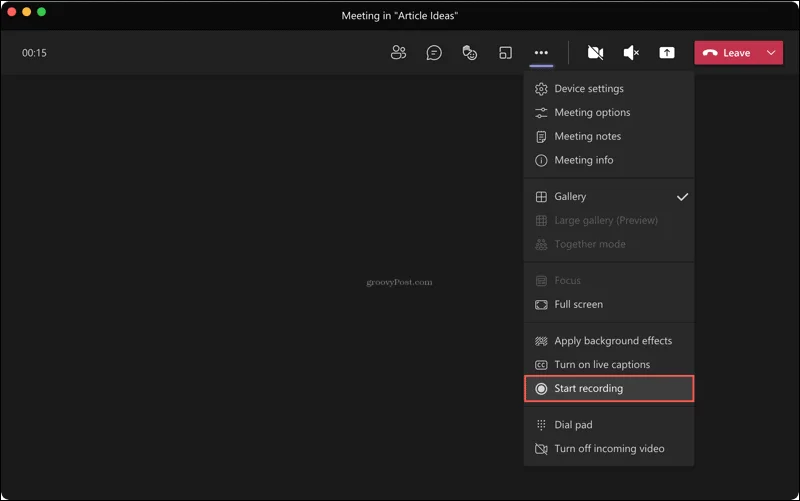This screenshot has height=501, width=800.
Task: Turn on live captions
Action: point(609,365)
